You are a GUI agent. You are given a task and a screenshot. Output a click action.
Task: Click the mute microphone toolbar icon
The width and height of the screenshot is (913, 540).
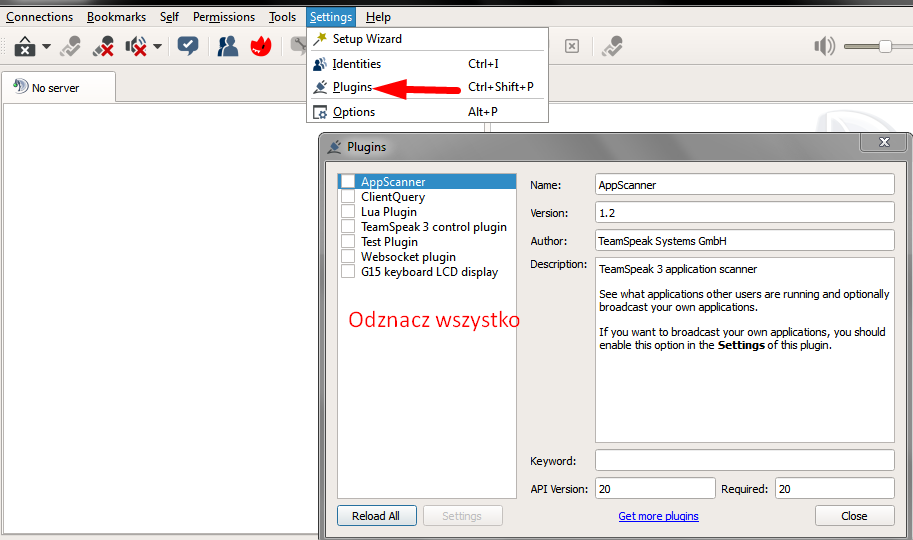(x=104, y=46)
